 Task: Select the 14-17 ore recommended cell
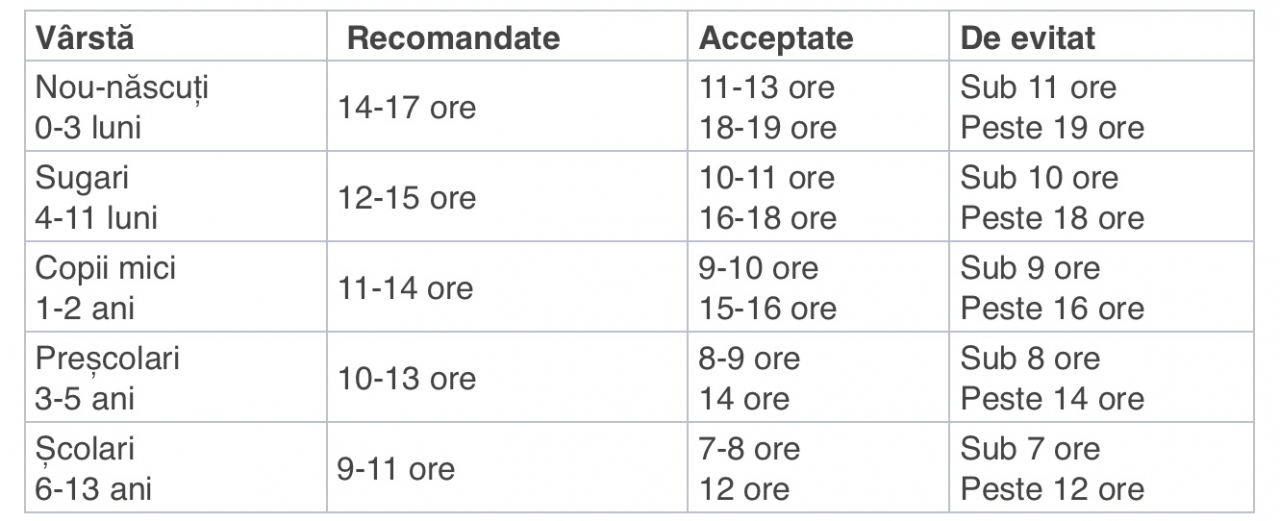[407, 108]
